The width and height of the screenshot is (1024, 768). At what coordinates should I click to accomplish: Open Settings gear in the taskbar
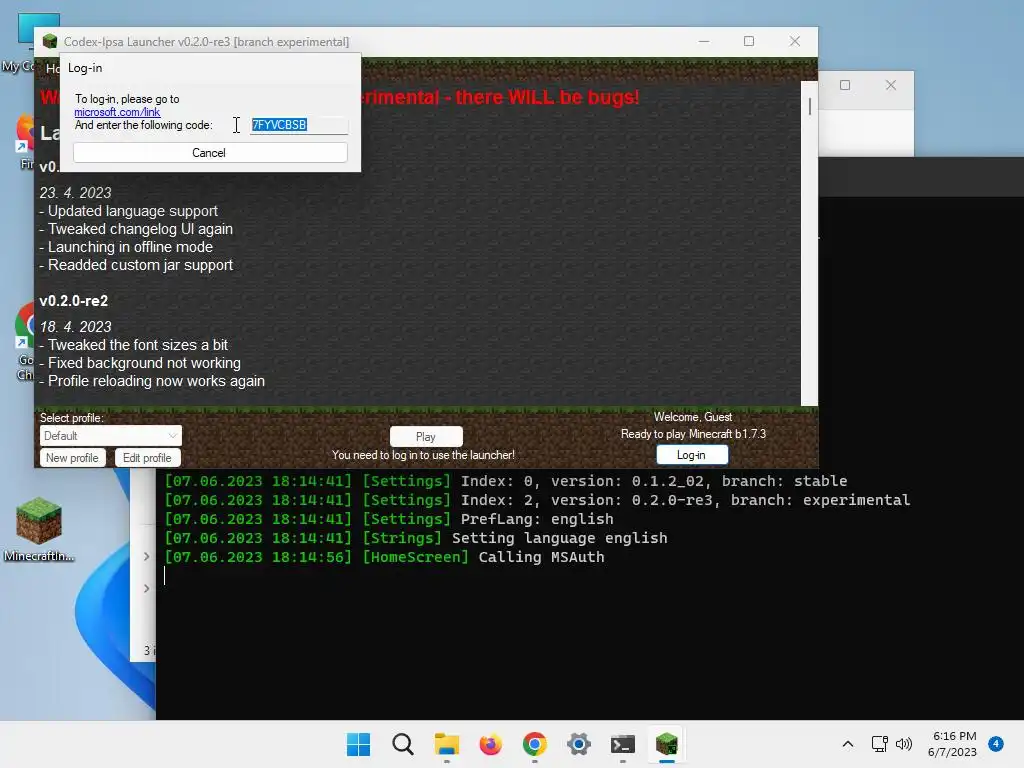coord(579,744)
